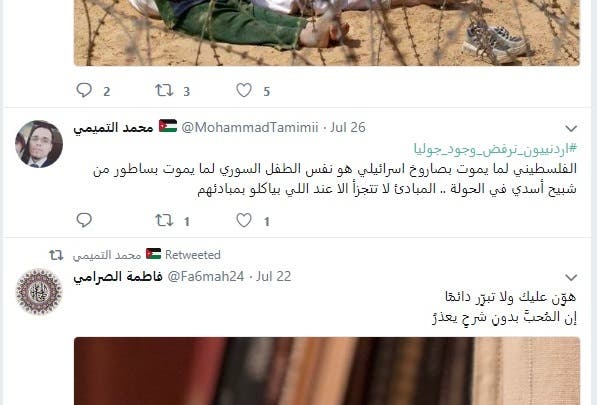This screenshot has height=405, width=597.
Task: Reply to MohammadTamimii's Jul 26 tweet
Action: click(84, 220)
